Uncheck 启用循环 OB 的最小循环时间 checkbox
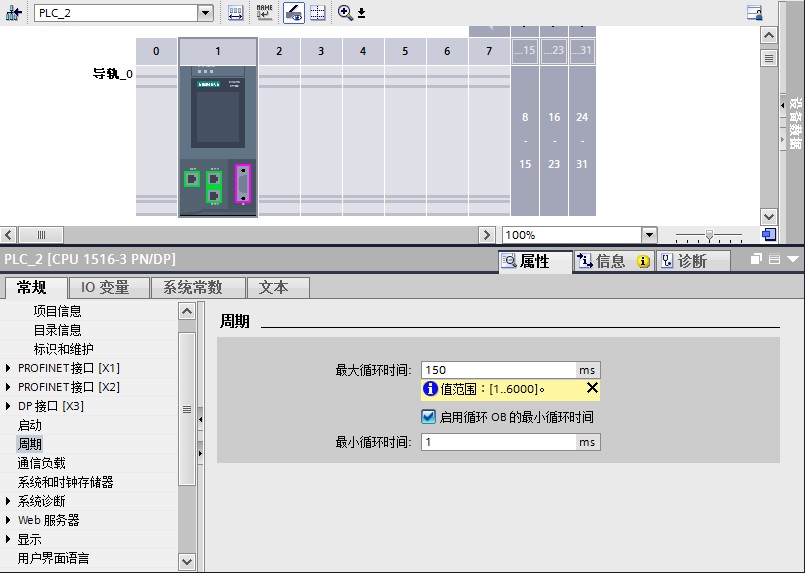This screenshot has width=805, height=573. click(428, 417)
